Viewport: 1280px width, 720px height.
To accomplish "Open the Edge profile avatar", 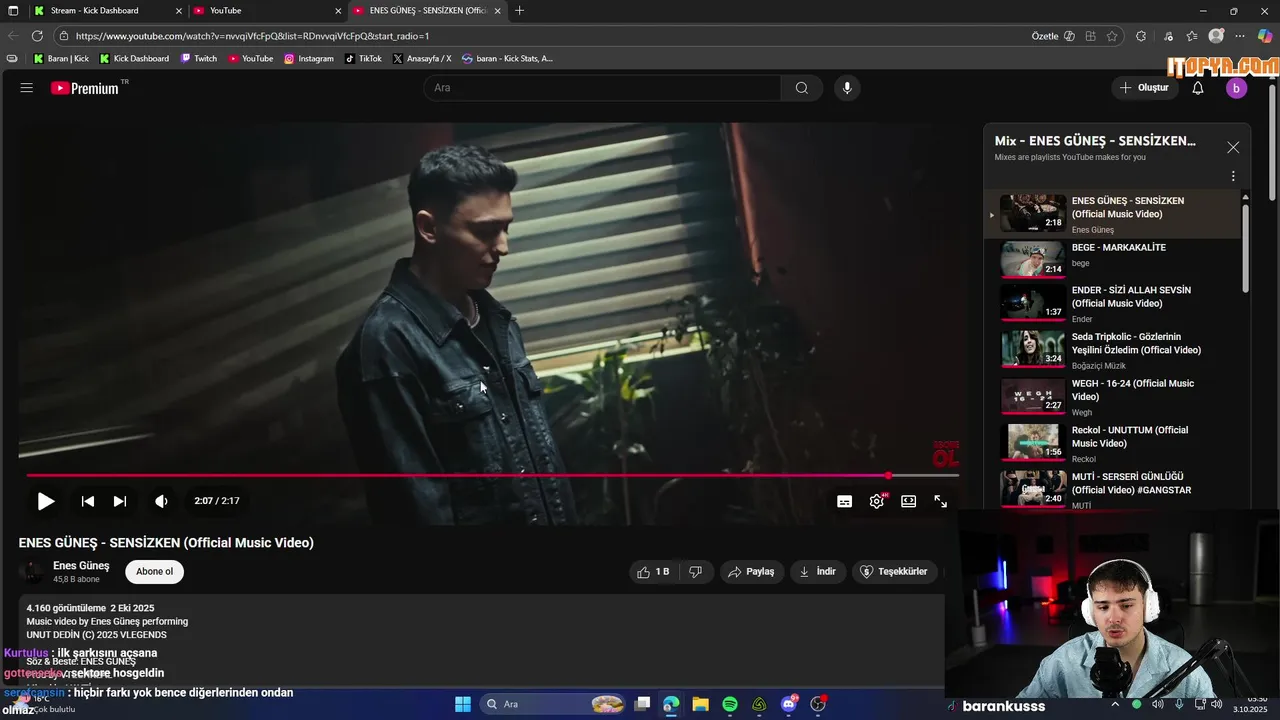I will click(x=1216, y=36).
